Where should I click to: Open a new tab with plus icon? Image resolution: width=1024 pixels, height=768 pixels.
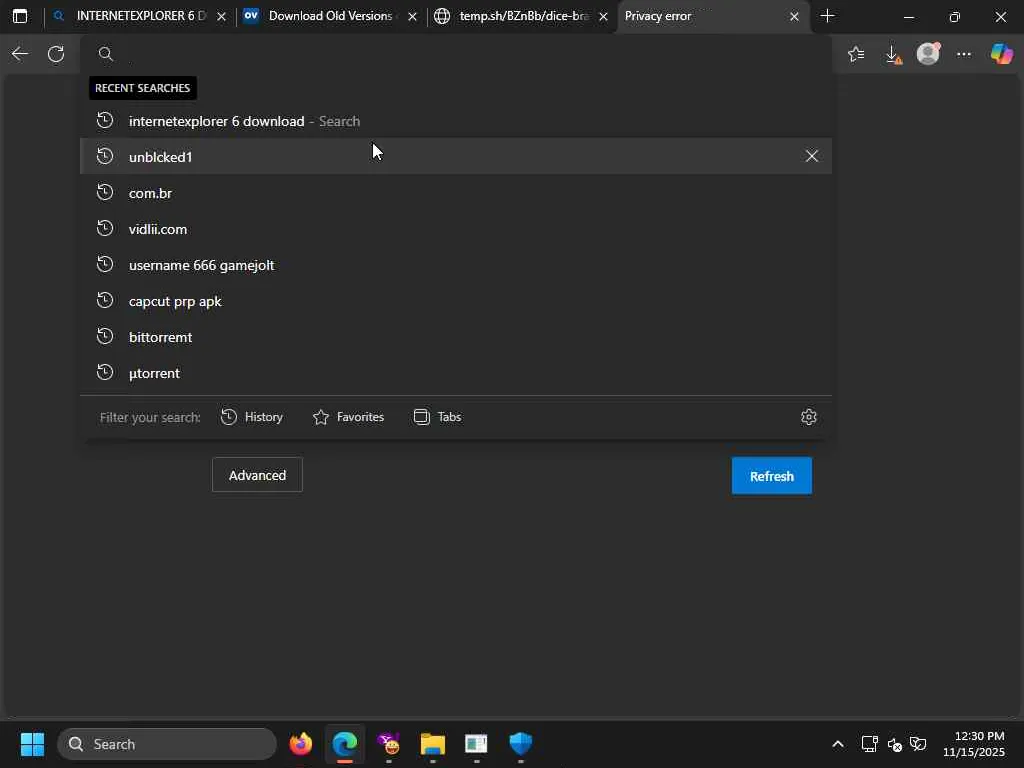pyautogui.click(x=827, y=16)
